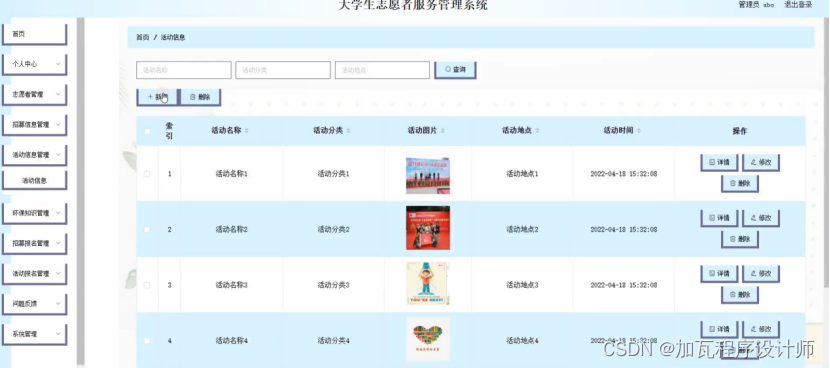830x368 pixels.
Task: Click 修改 for row 活动名称4
Action: 761,329
